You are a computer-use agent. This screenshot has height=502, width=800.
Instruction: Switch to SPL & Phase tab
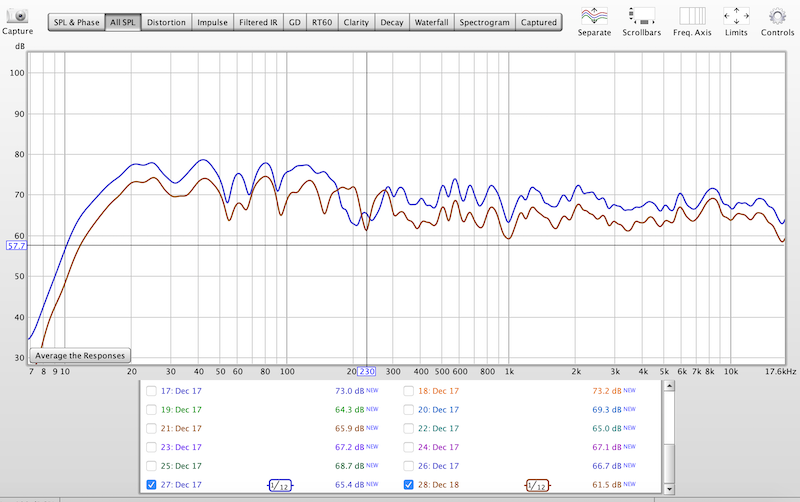point(77,22)
